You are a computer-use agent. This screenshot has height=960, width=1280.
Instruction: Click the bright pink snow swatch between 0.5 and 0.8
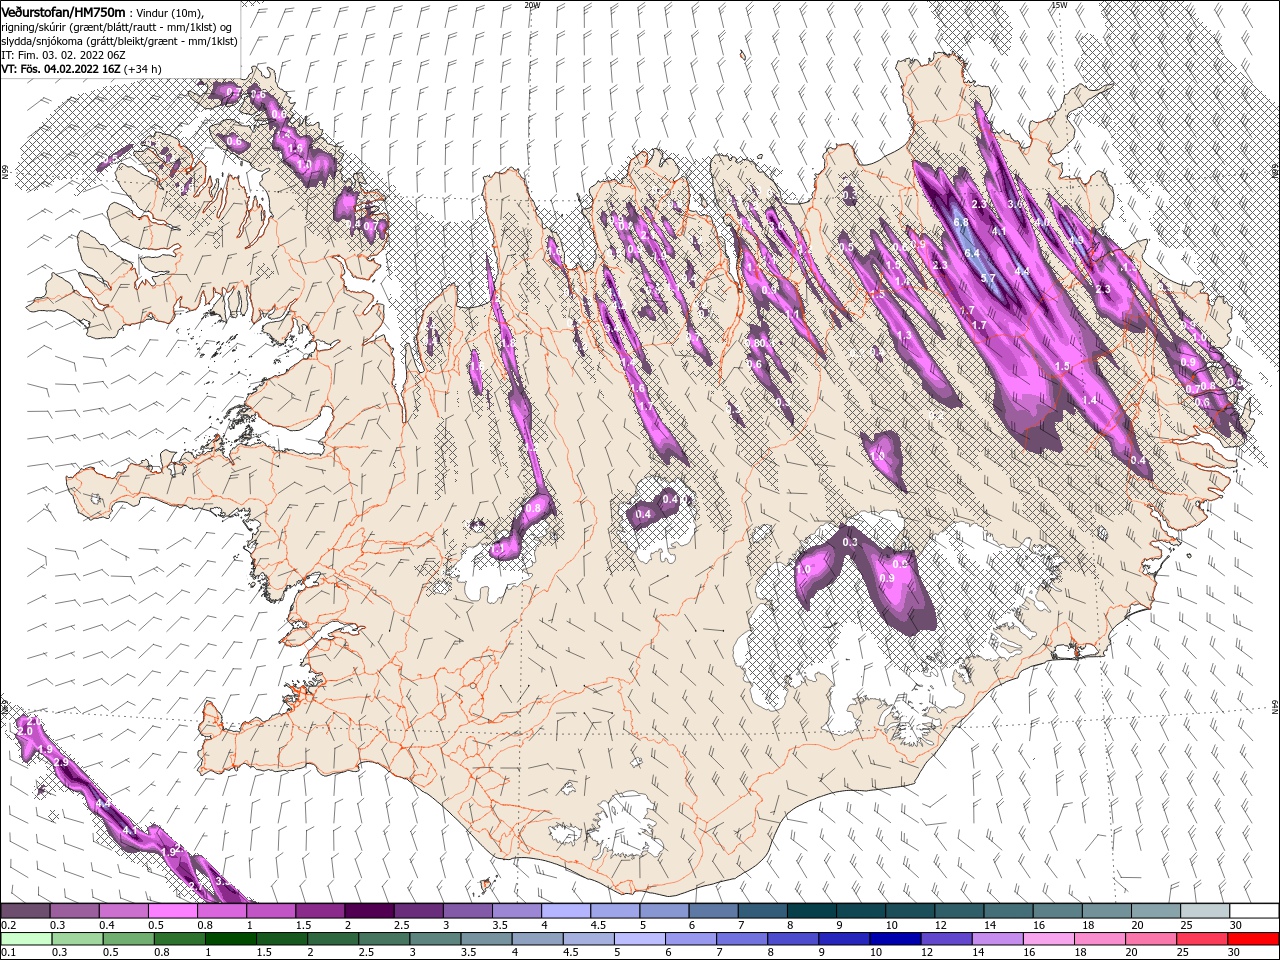(172, 911)
